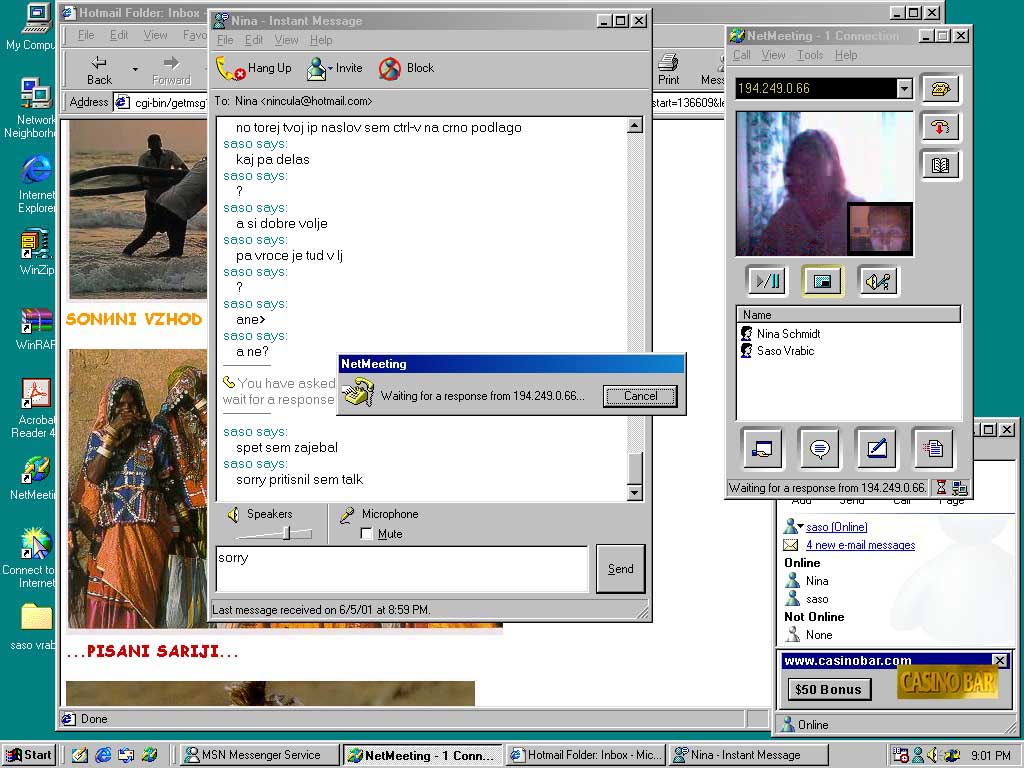
Task: Click the Print icon in browser toolbar
Action: click(668, 70)
